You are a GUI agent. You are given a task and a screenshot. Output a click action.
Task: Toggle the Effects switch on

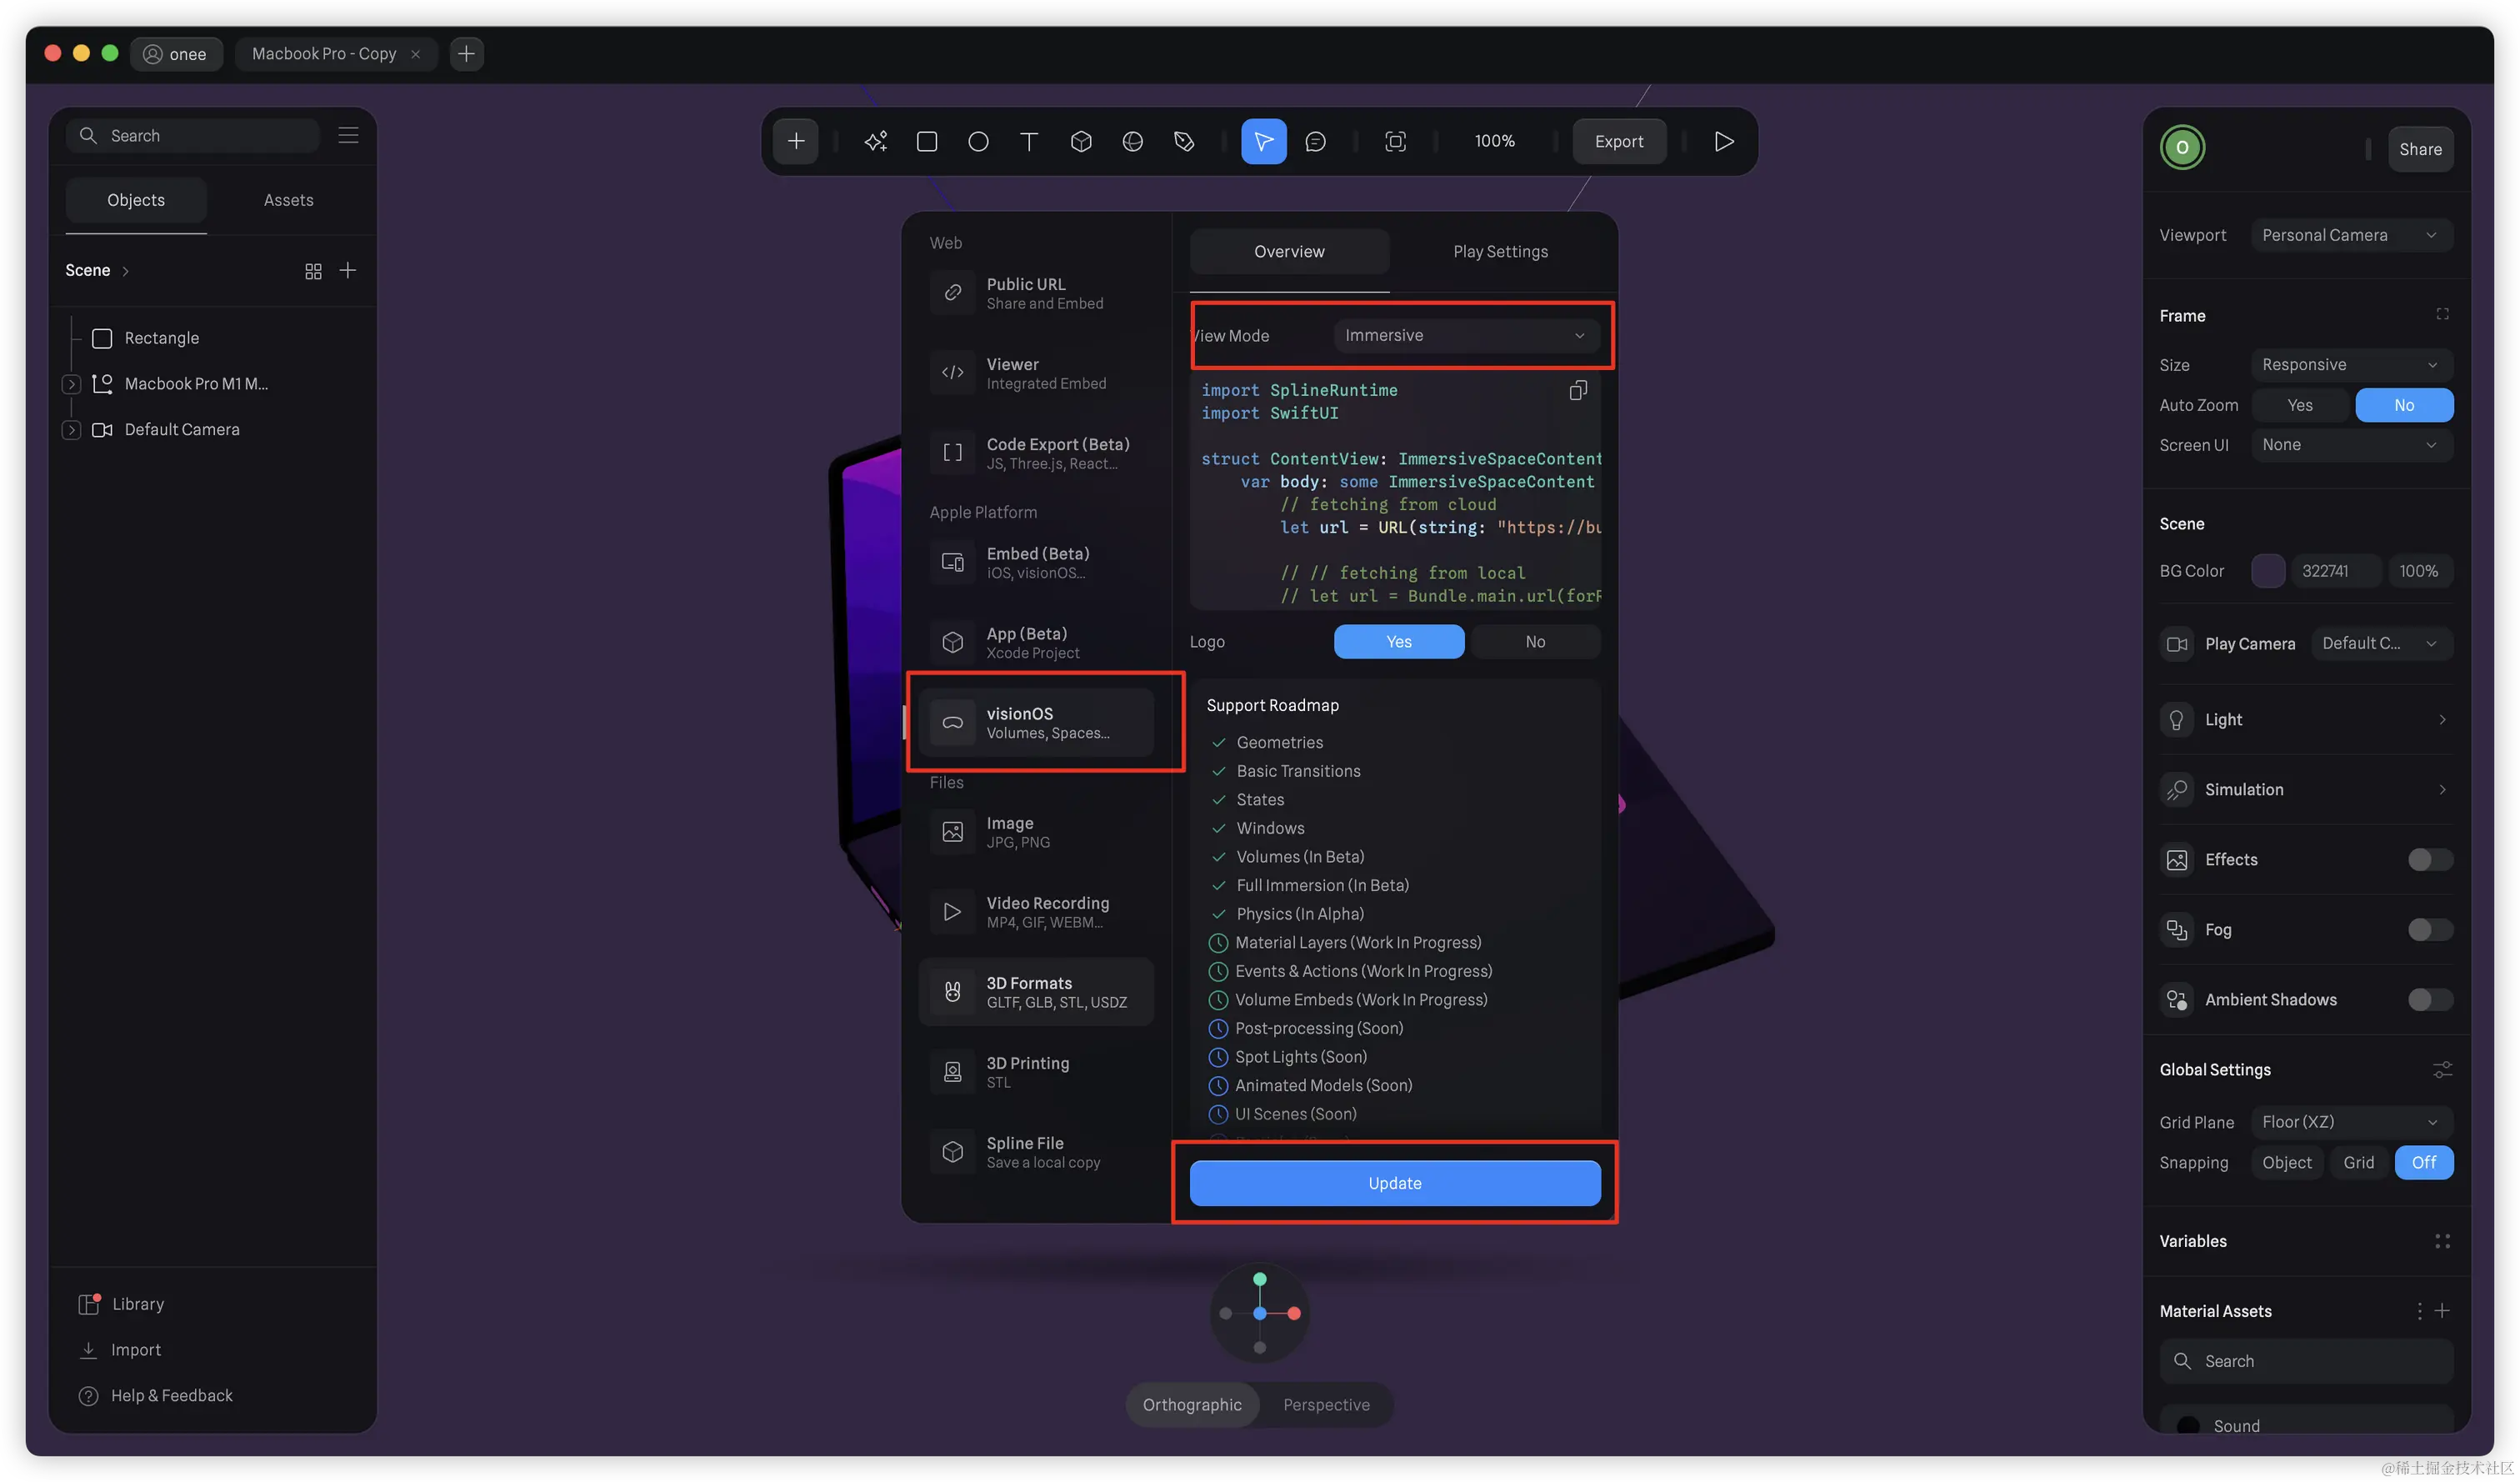[2429, 859]
